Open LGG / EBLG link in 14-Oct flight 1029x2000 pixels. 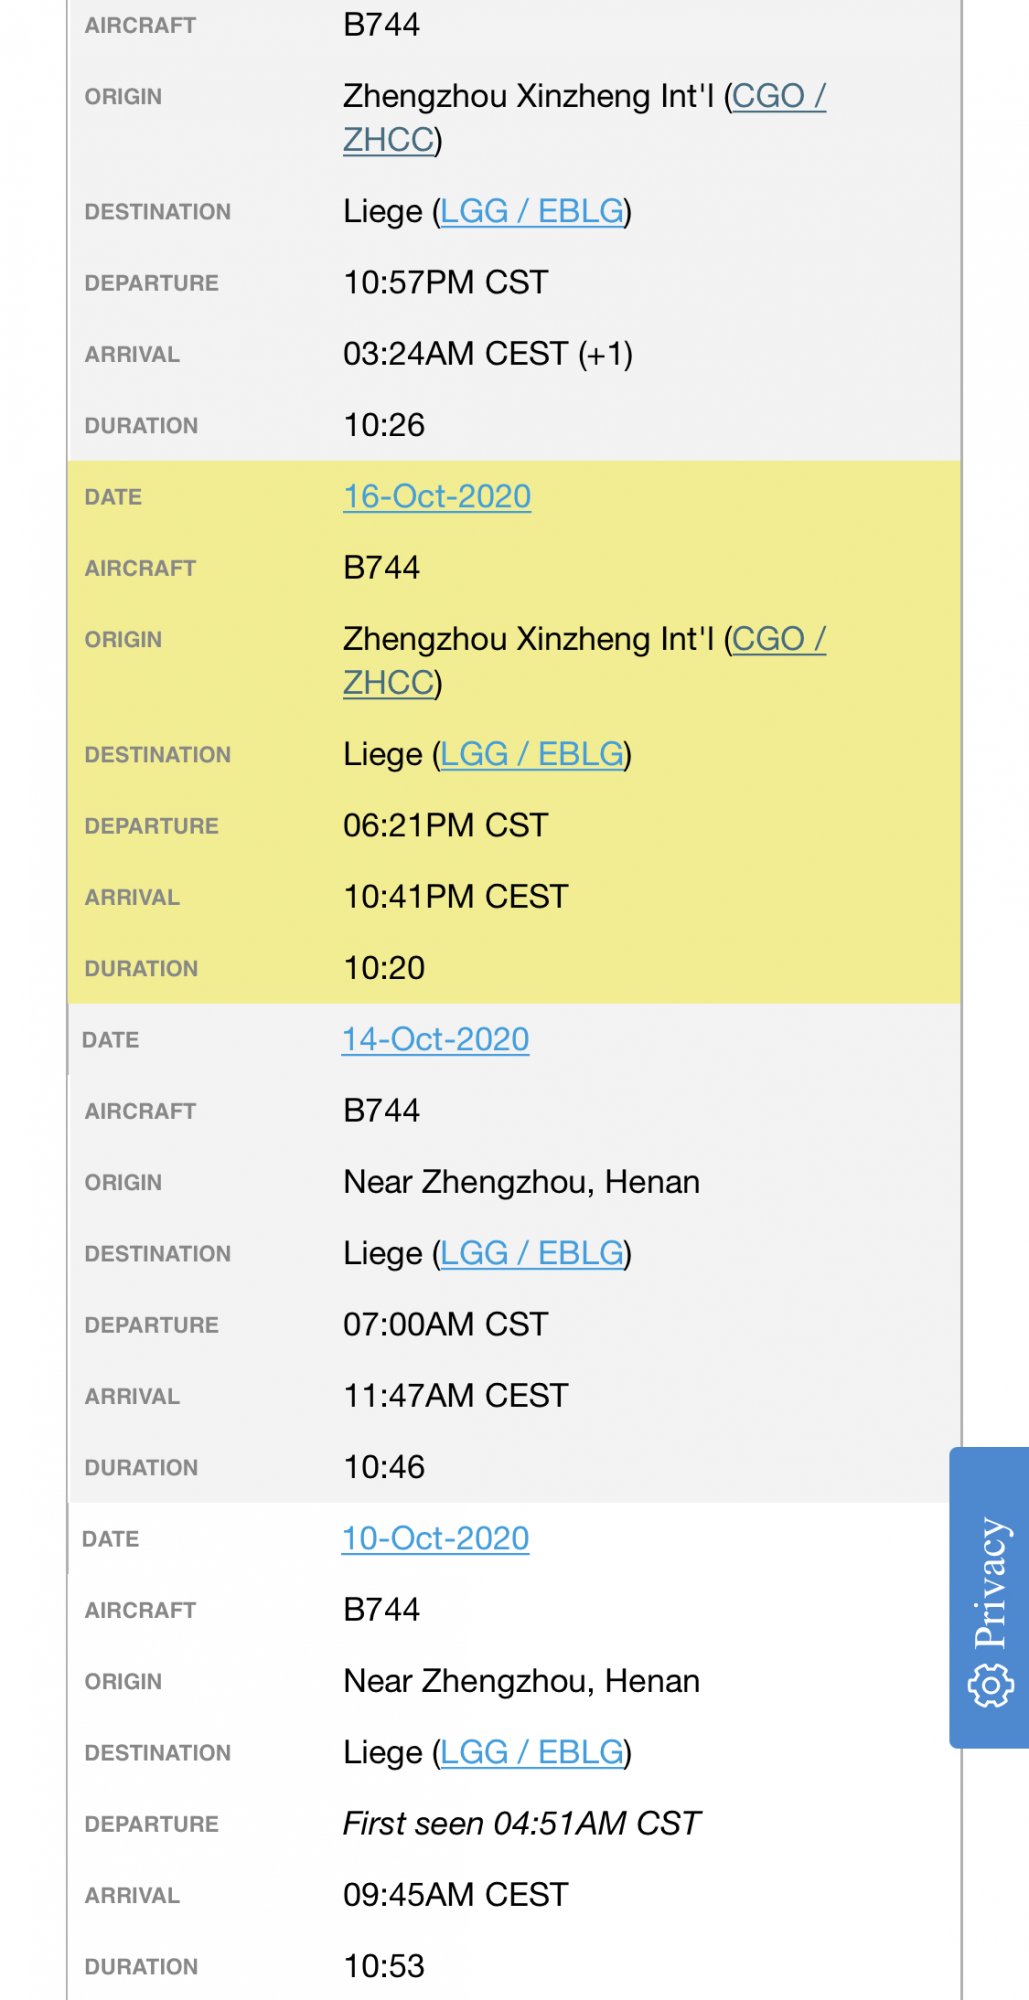532,1253
